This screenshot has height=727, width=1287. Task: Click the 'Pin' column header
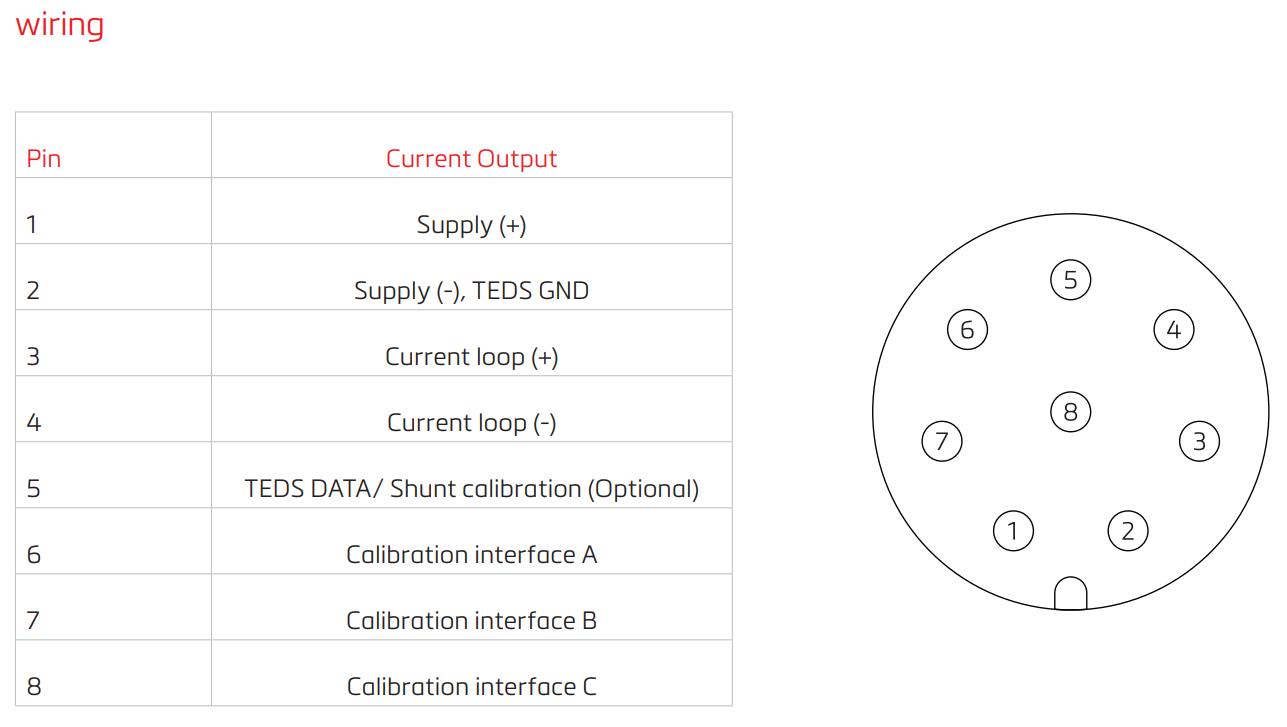(44, 159)
